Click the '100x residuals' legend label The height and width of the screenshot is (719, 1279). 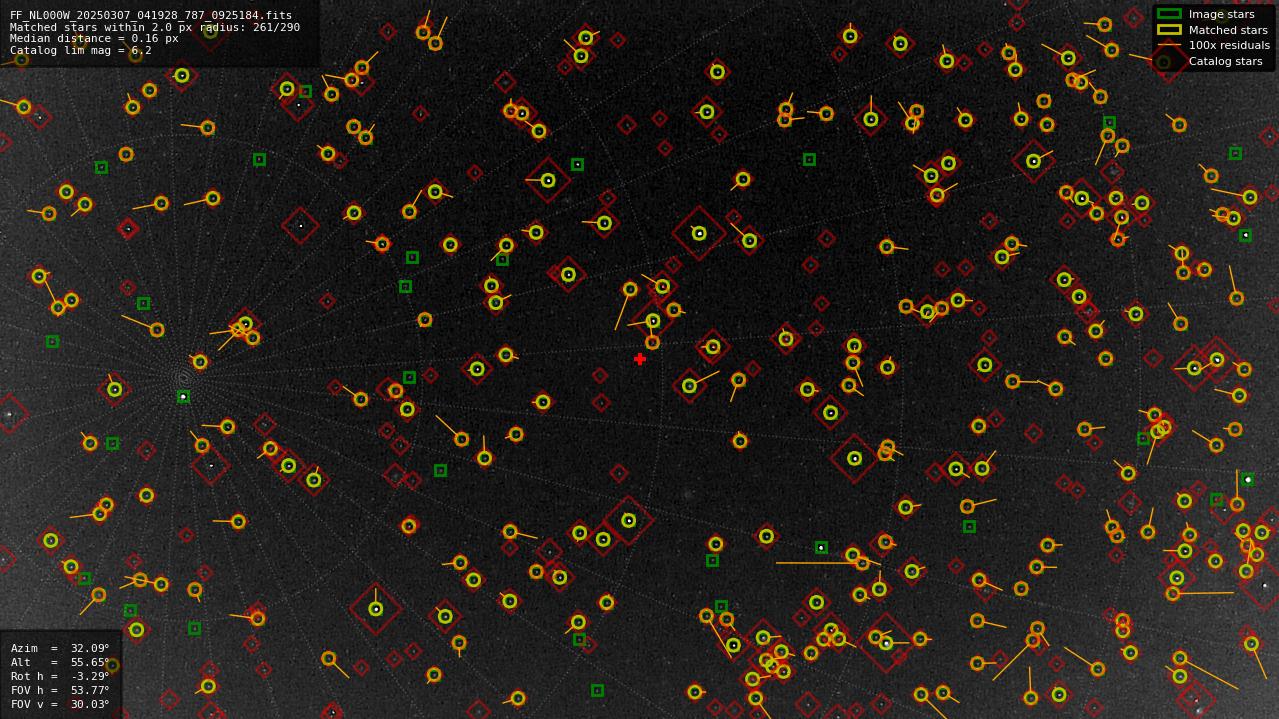[x=1229, y=45]
